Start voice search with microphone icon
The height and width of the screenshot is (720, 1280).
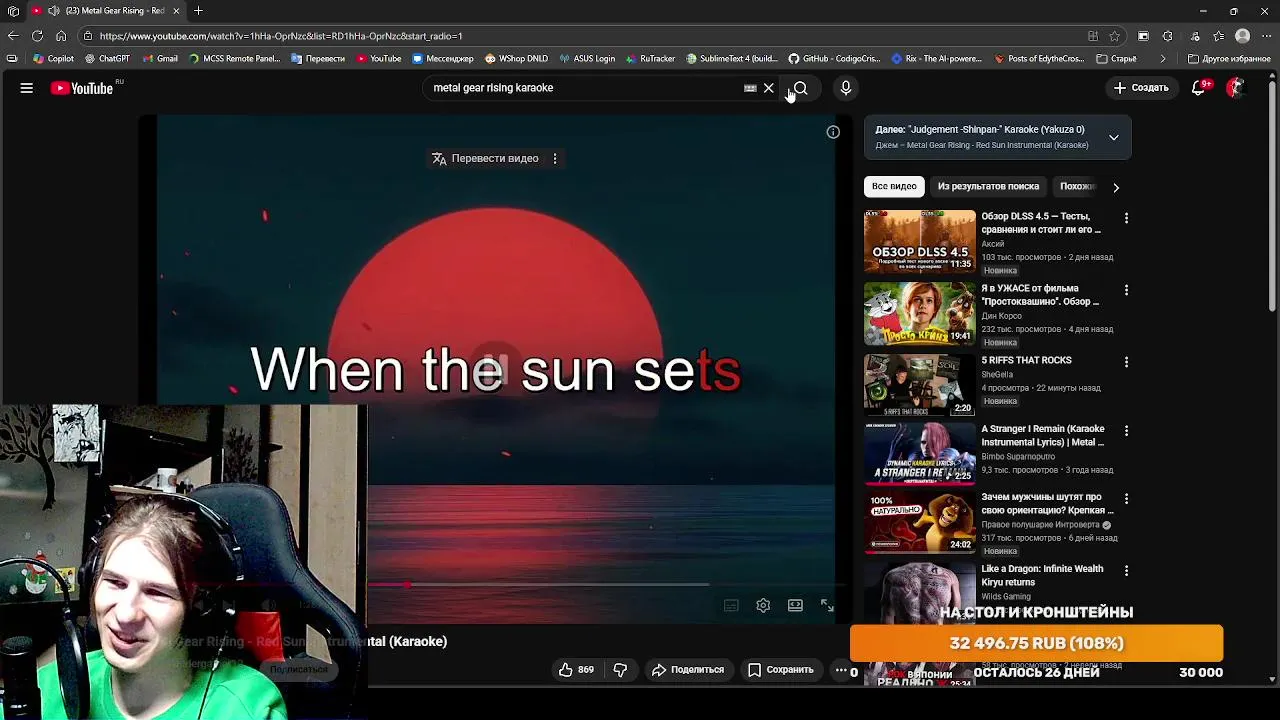(x=846, y=88)
